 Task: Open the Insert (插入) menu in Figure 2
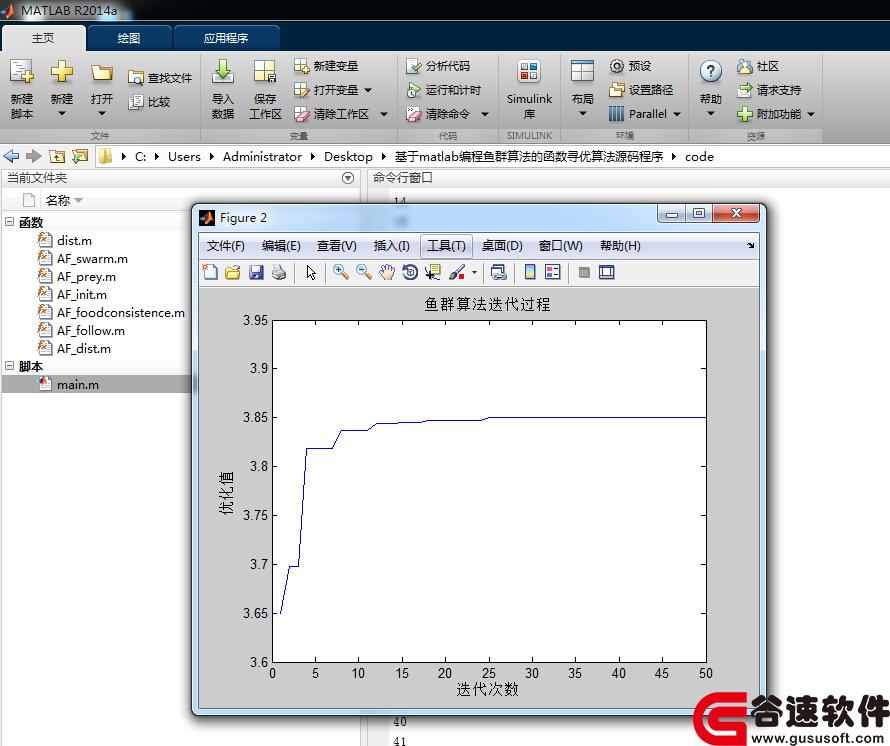pos(392,246)
